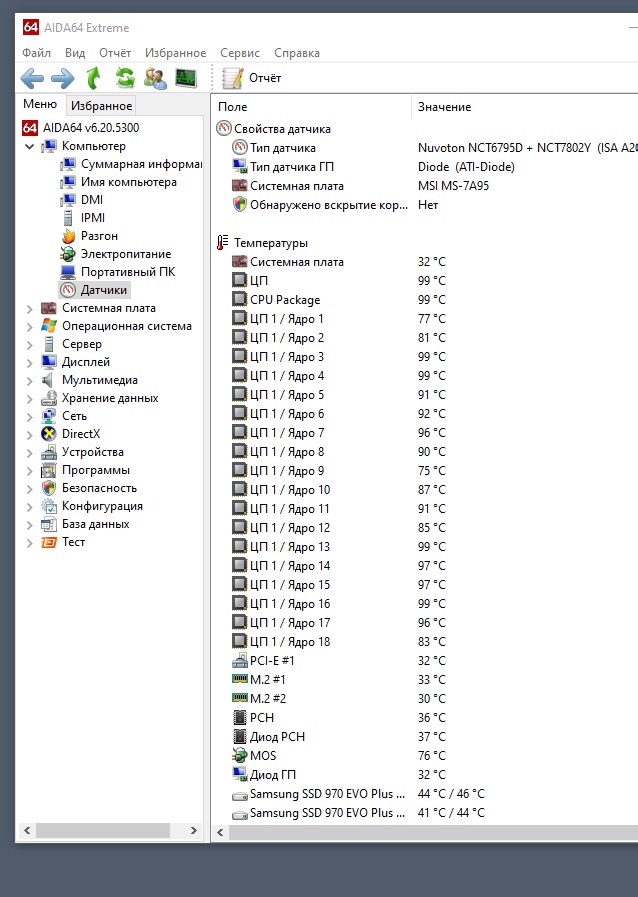Select Обнаружено вскрытие корпуса row
Viewport: 638px width, 897px height.
click(425, 205)
